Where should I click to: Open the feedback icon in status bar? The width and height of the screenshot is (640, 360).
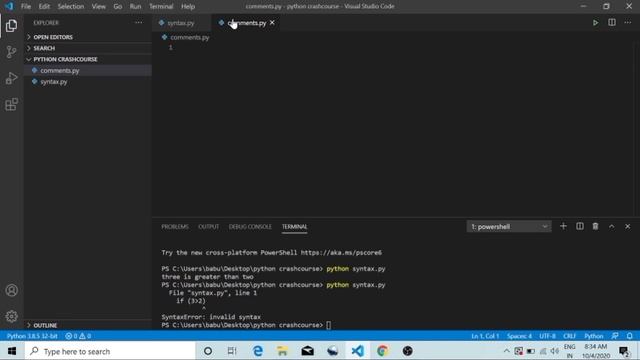pos(615,336)
